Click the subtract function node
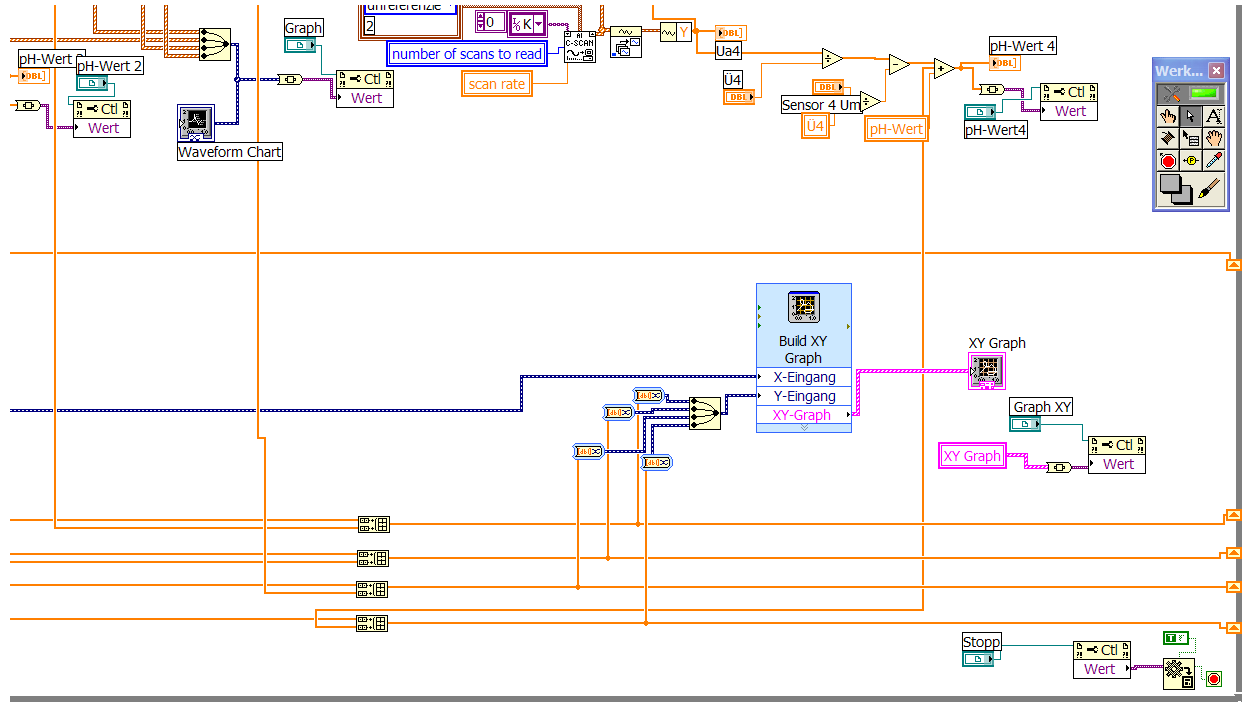This screenshot has height=710, width=1249. 899,64
